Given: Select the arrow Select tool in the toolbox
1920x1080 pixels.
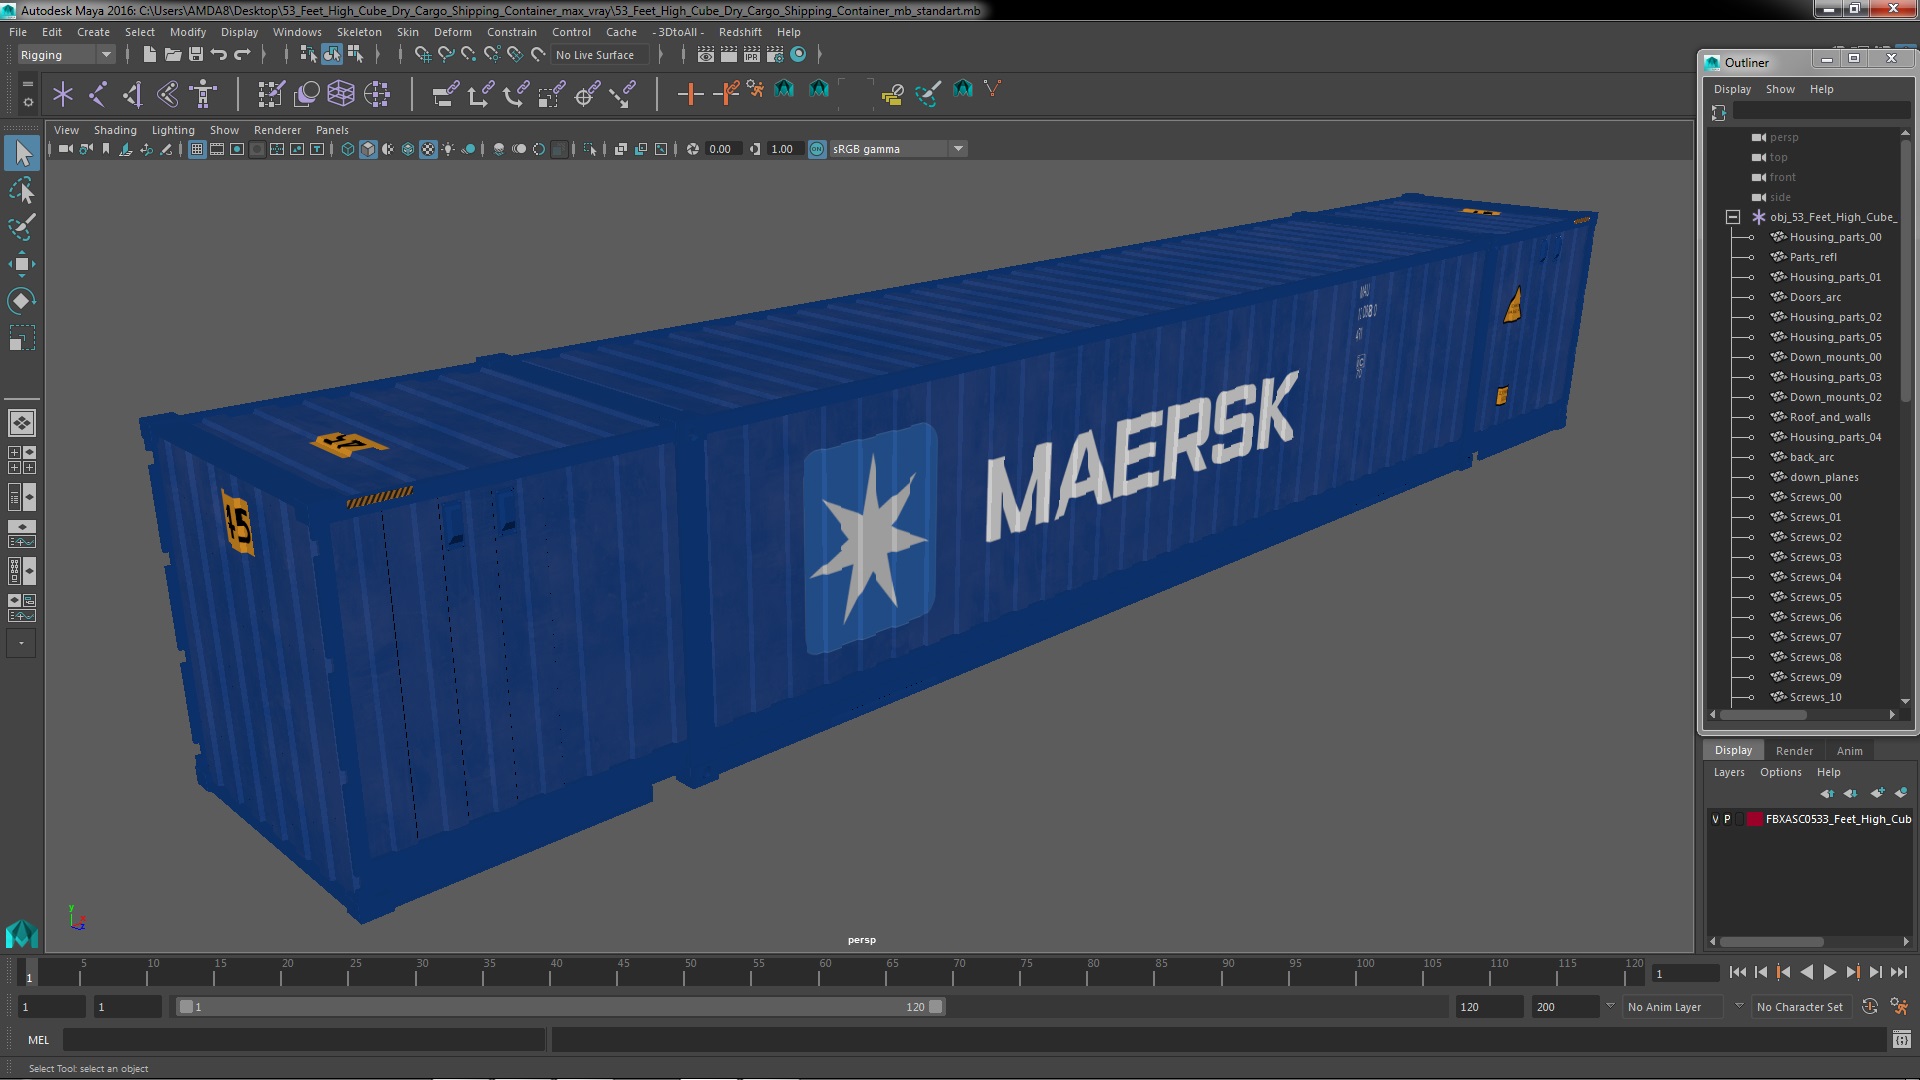Looking at the screenshot, I should [x=22, y=153].
